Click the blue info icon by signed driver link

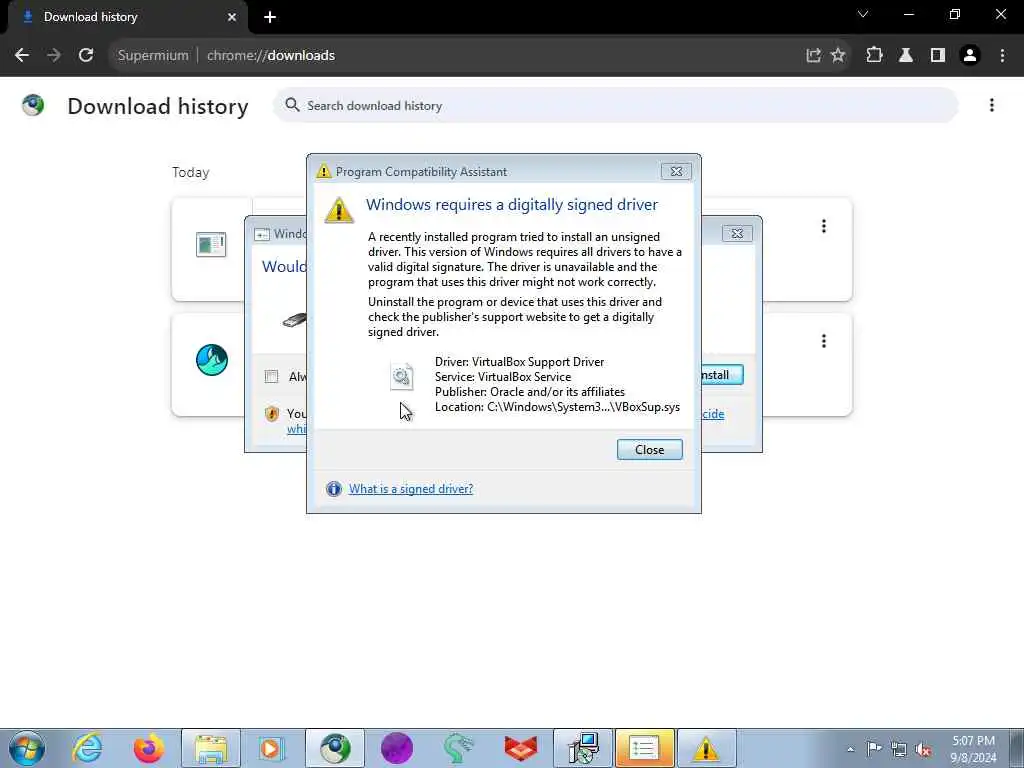tap(334, 488)
